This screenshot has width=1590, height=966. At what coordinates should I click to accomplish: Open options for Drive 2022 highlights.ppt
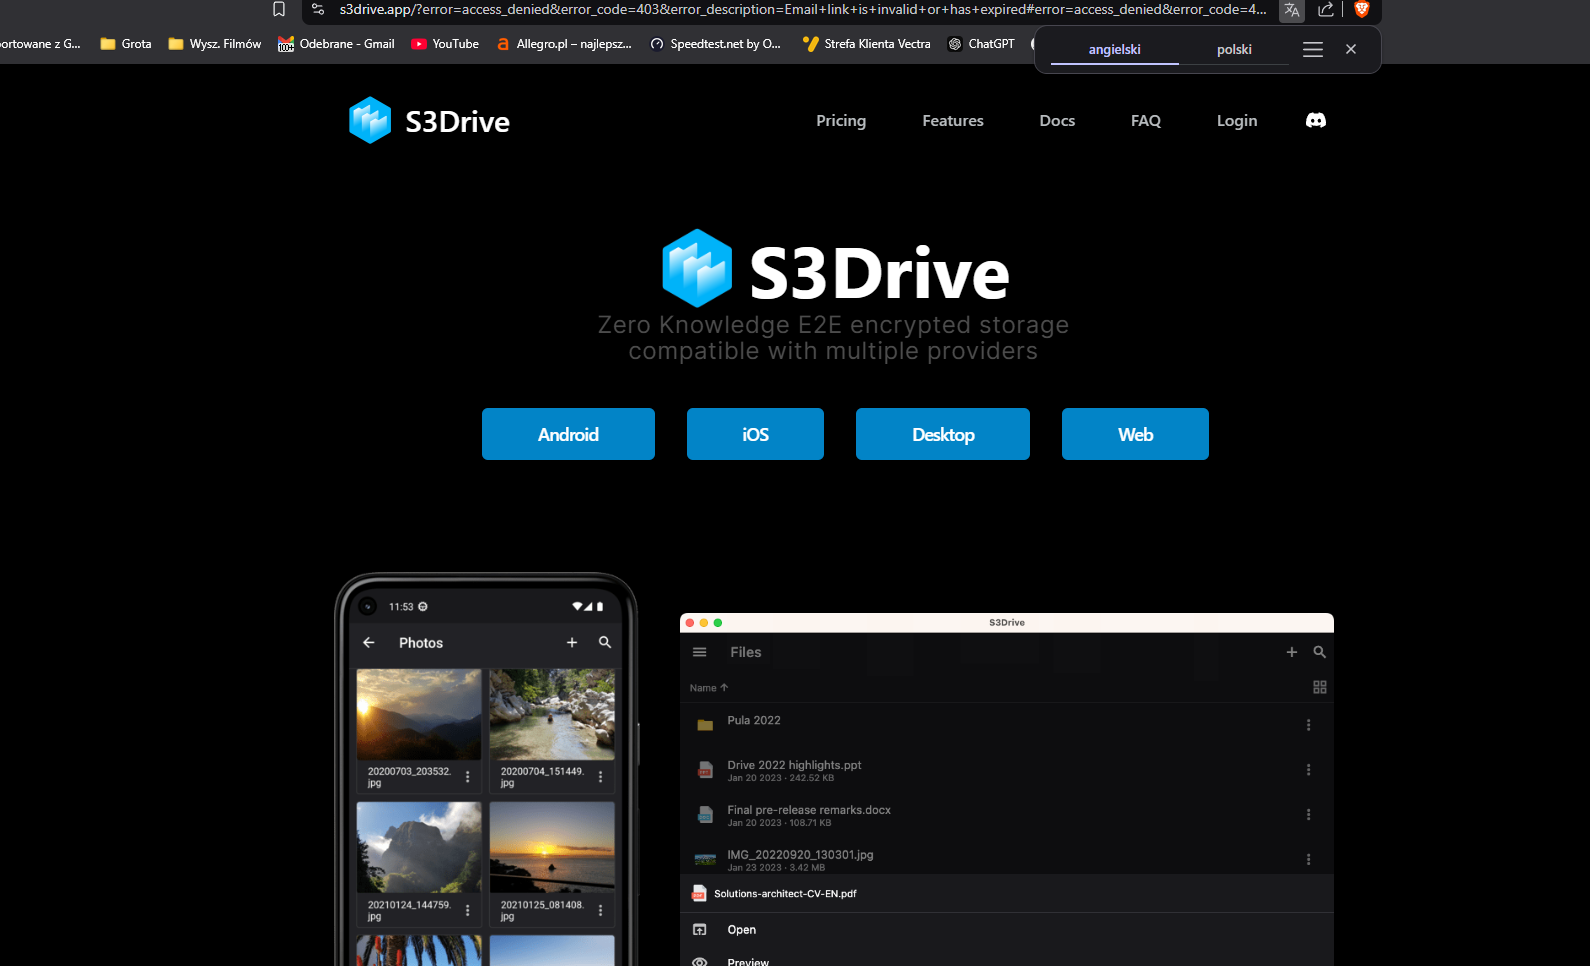coord(1308,770)
